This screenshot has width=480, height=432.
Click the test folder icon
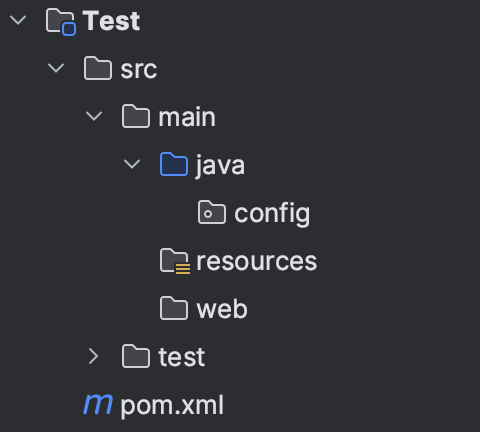click(x=136, y=356)
